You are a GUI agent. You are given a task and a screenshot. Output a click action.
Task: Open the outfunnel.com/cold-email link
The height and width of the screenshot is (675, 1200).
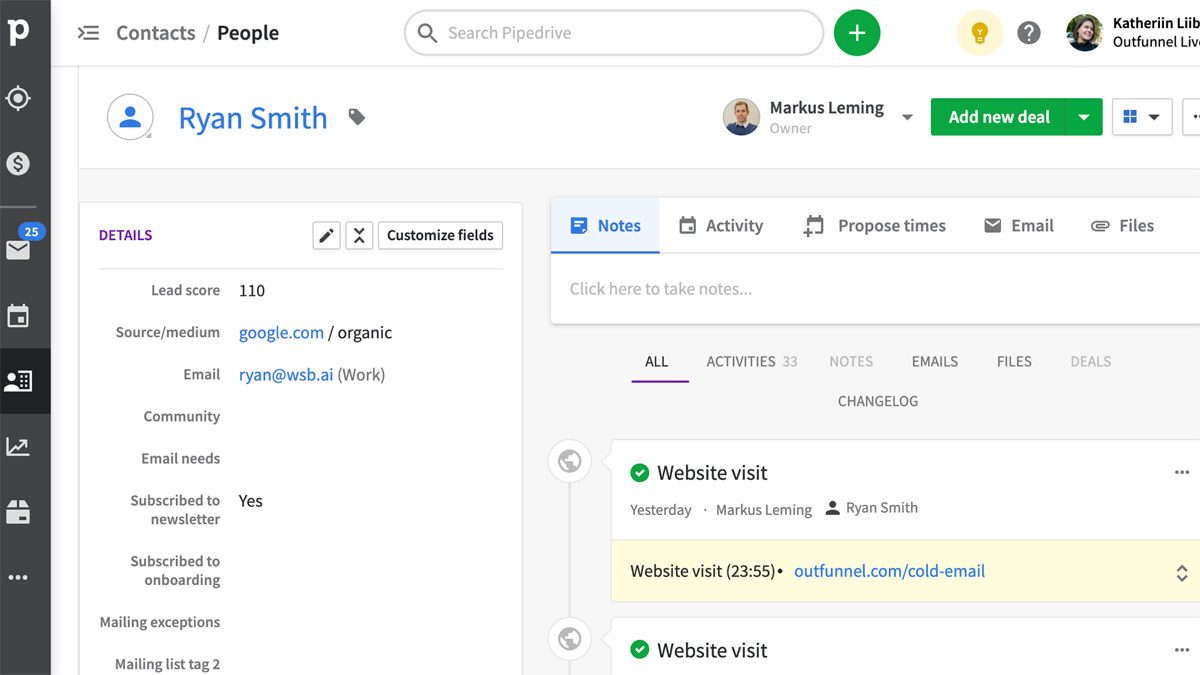click(888, 571)
